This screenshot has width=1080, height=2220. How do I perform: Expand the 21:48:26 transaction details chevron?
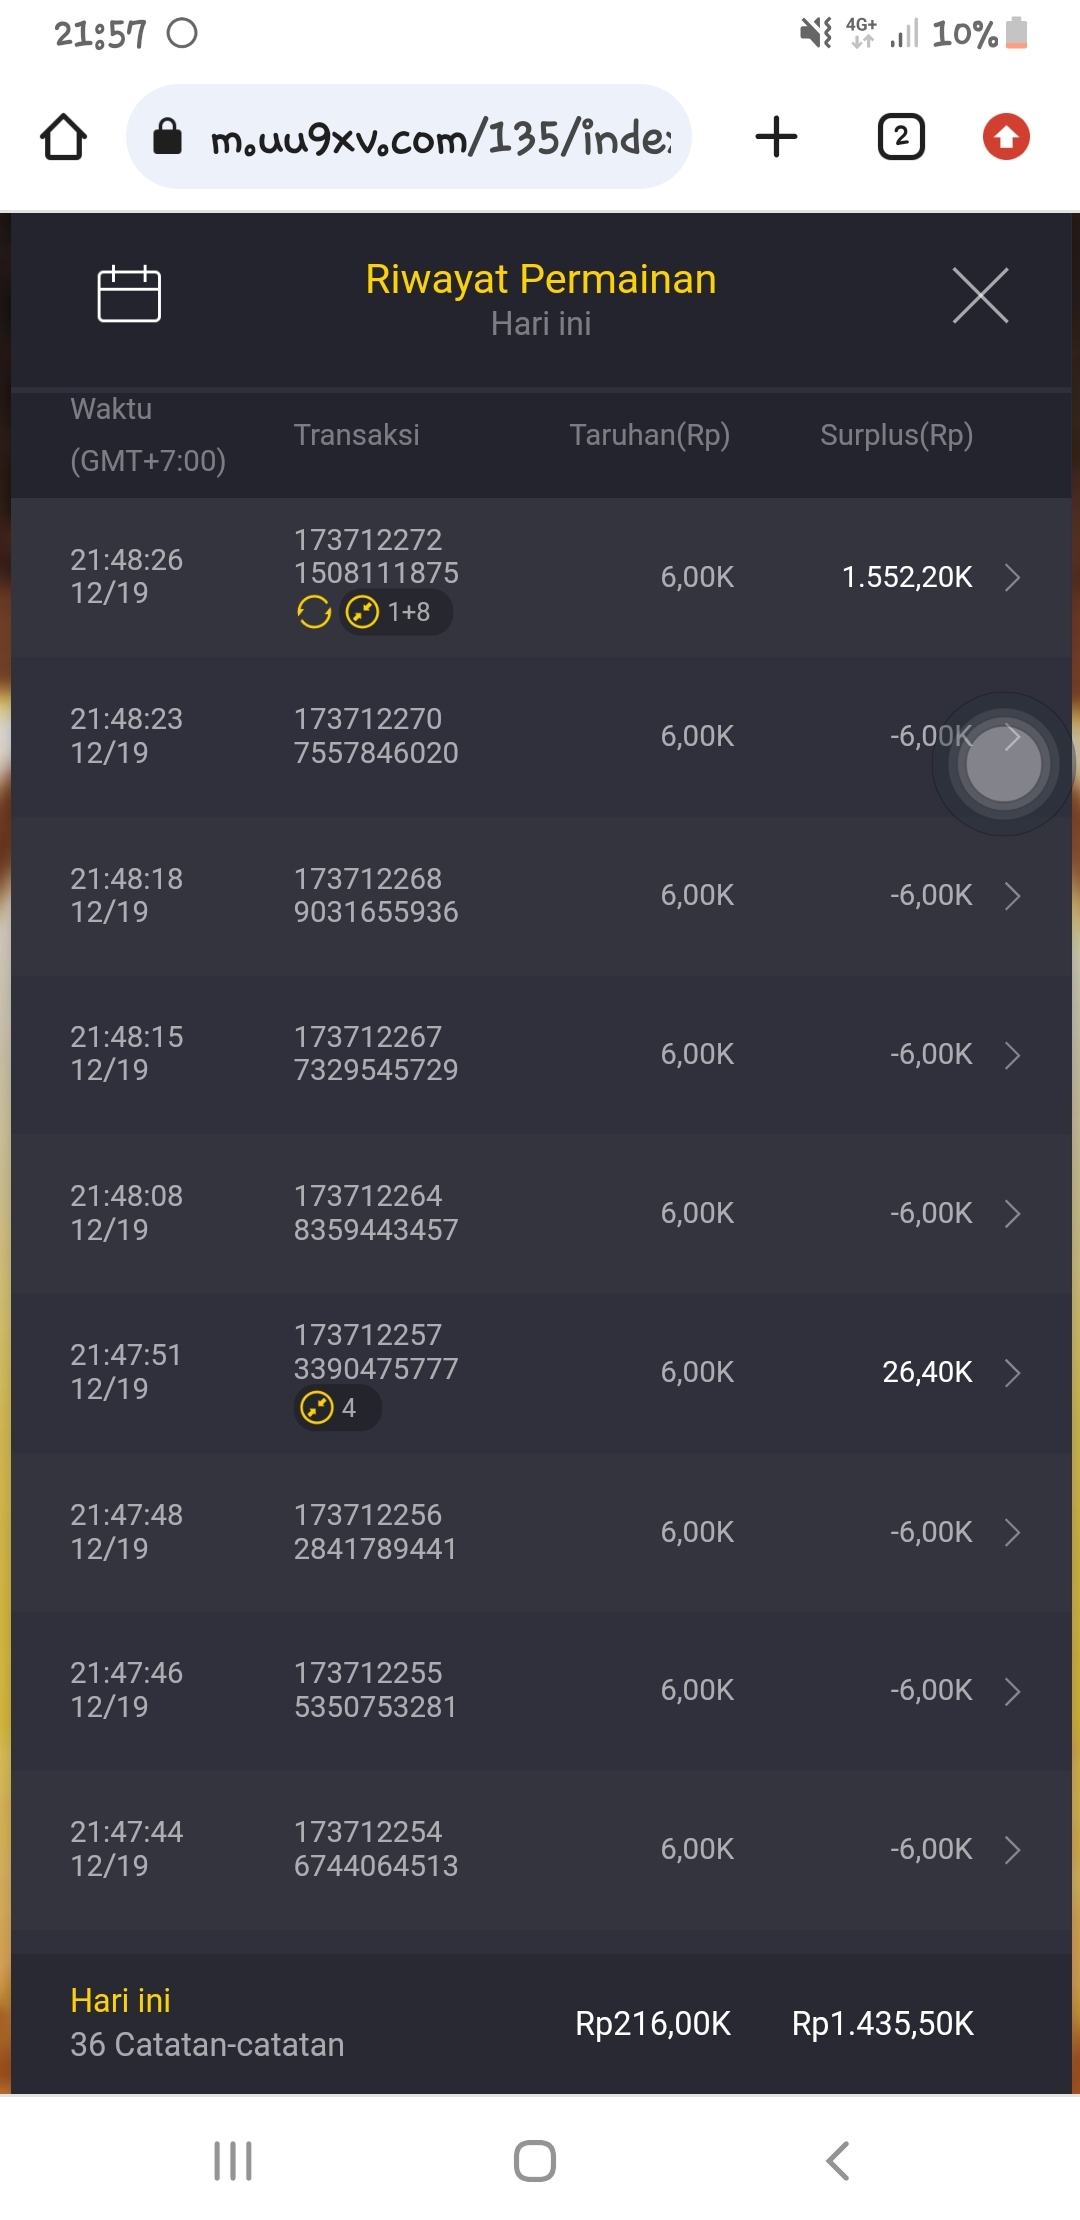pyautogui.click(x=1012, y=577)
